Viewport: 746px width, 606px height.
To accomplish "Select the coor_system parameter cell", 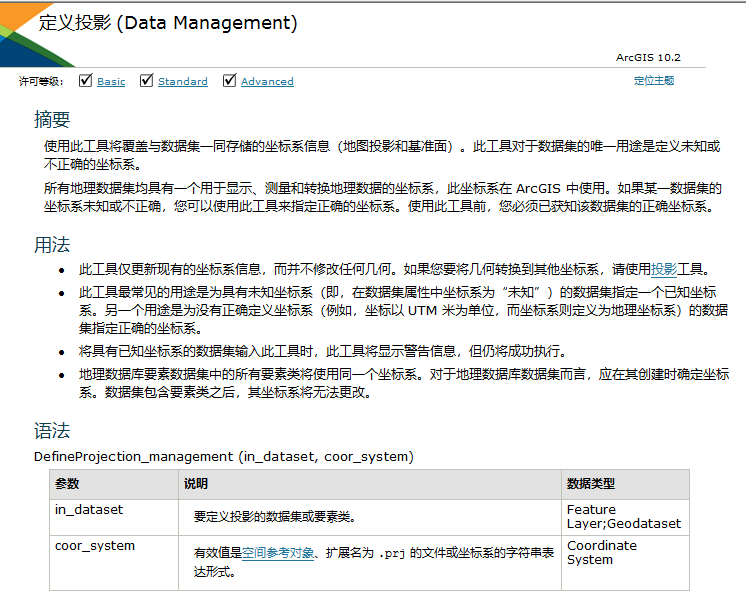I will point(94,546).
